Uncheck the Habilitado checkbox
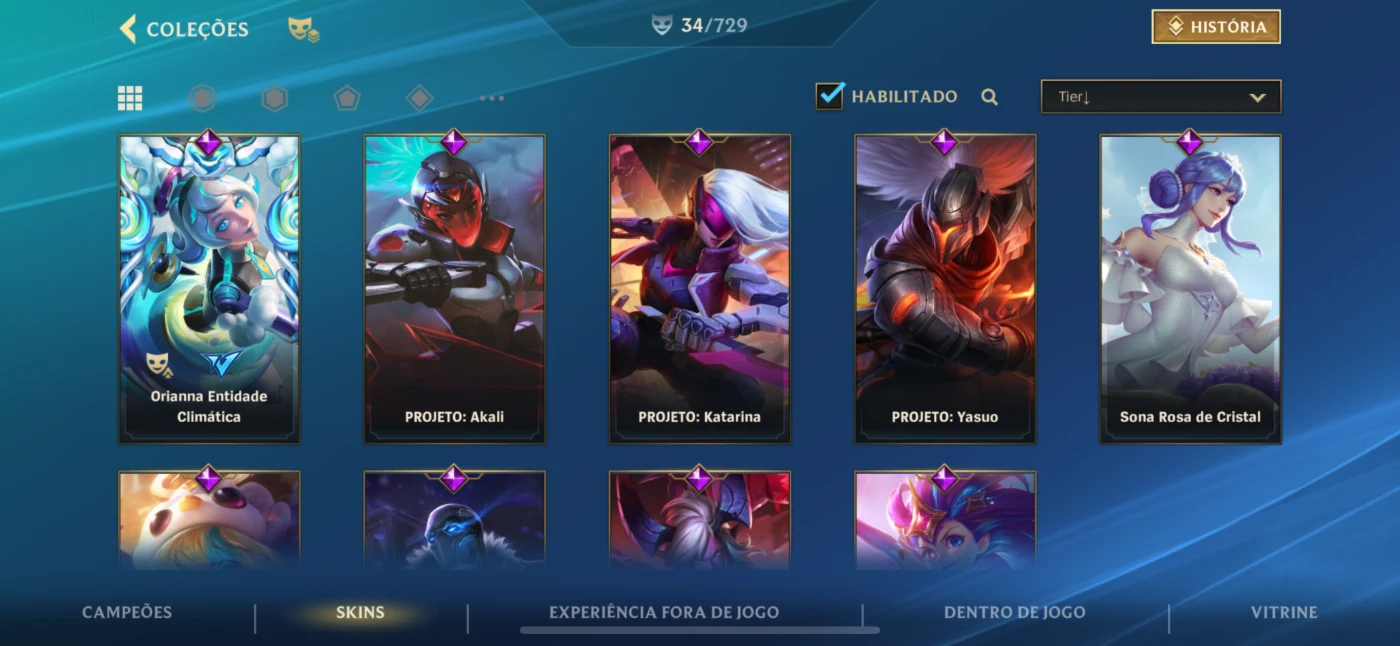The width and height of the screenshot is (1400, 646). (830, 96)
